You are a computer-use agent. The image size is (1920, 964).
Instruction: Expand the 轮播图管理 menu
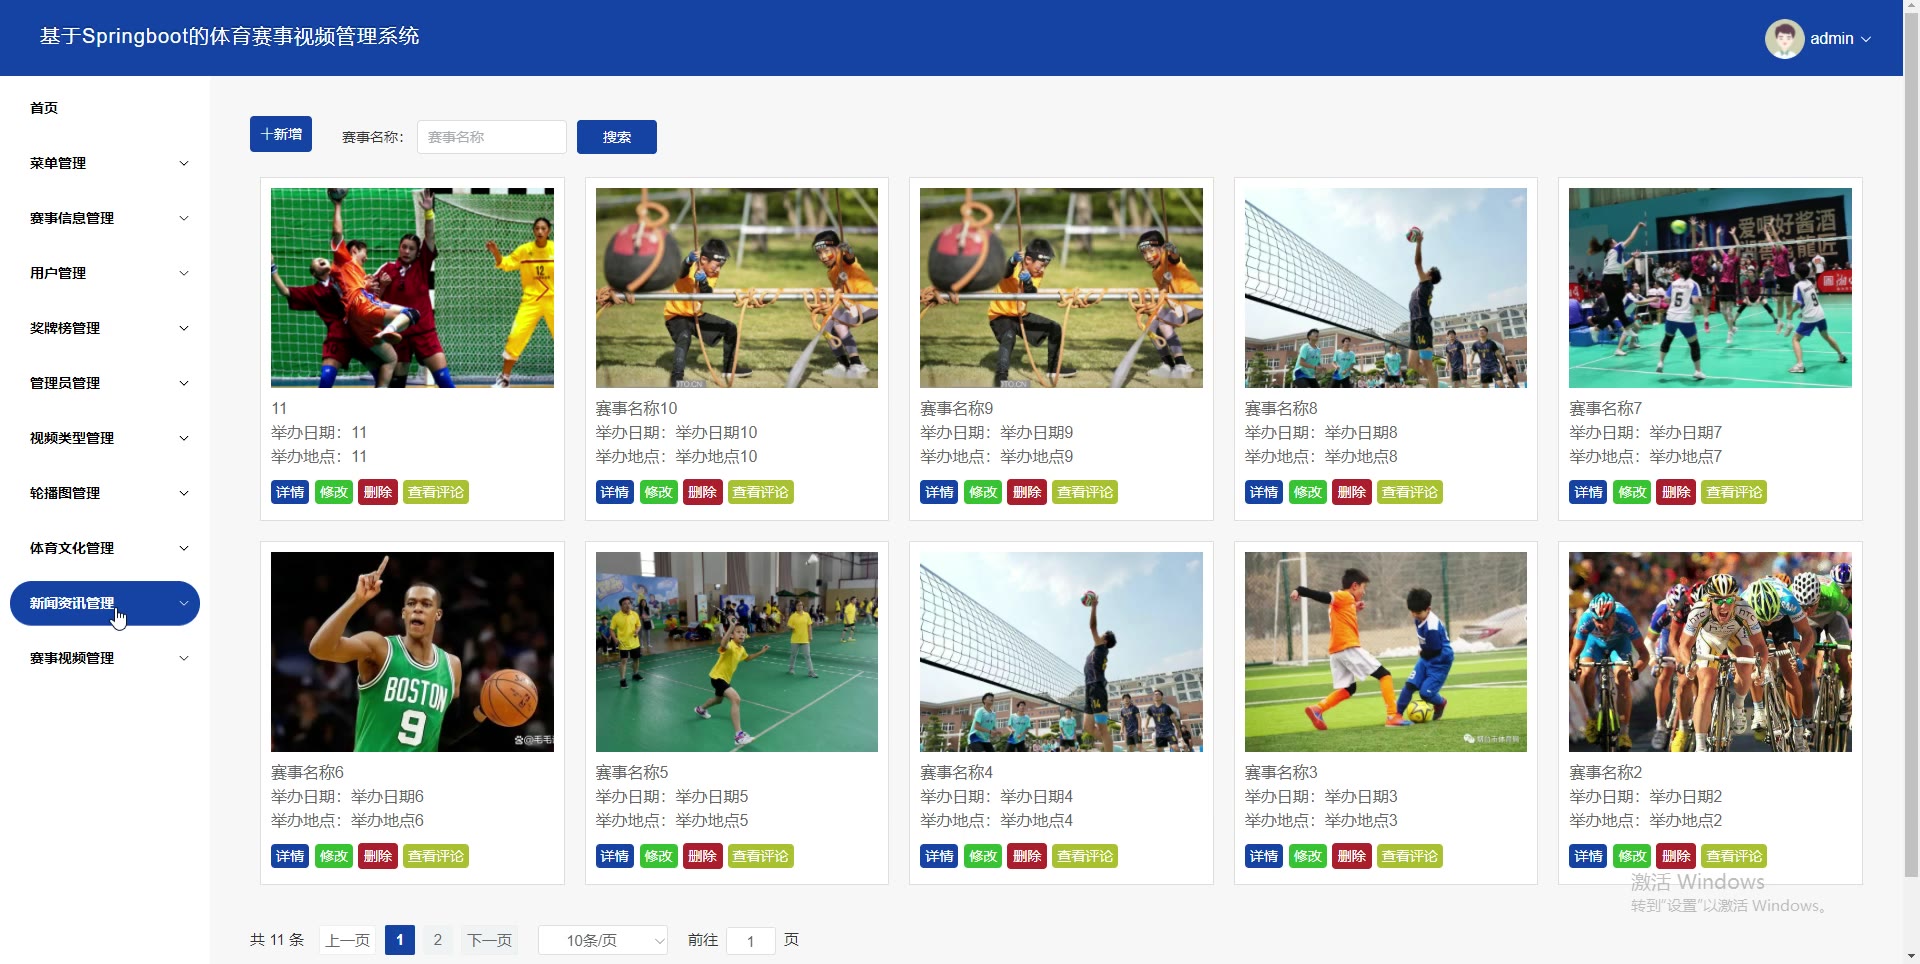coord(105,493)
